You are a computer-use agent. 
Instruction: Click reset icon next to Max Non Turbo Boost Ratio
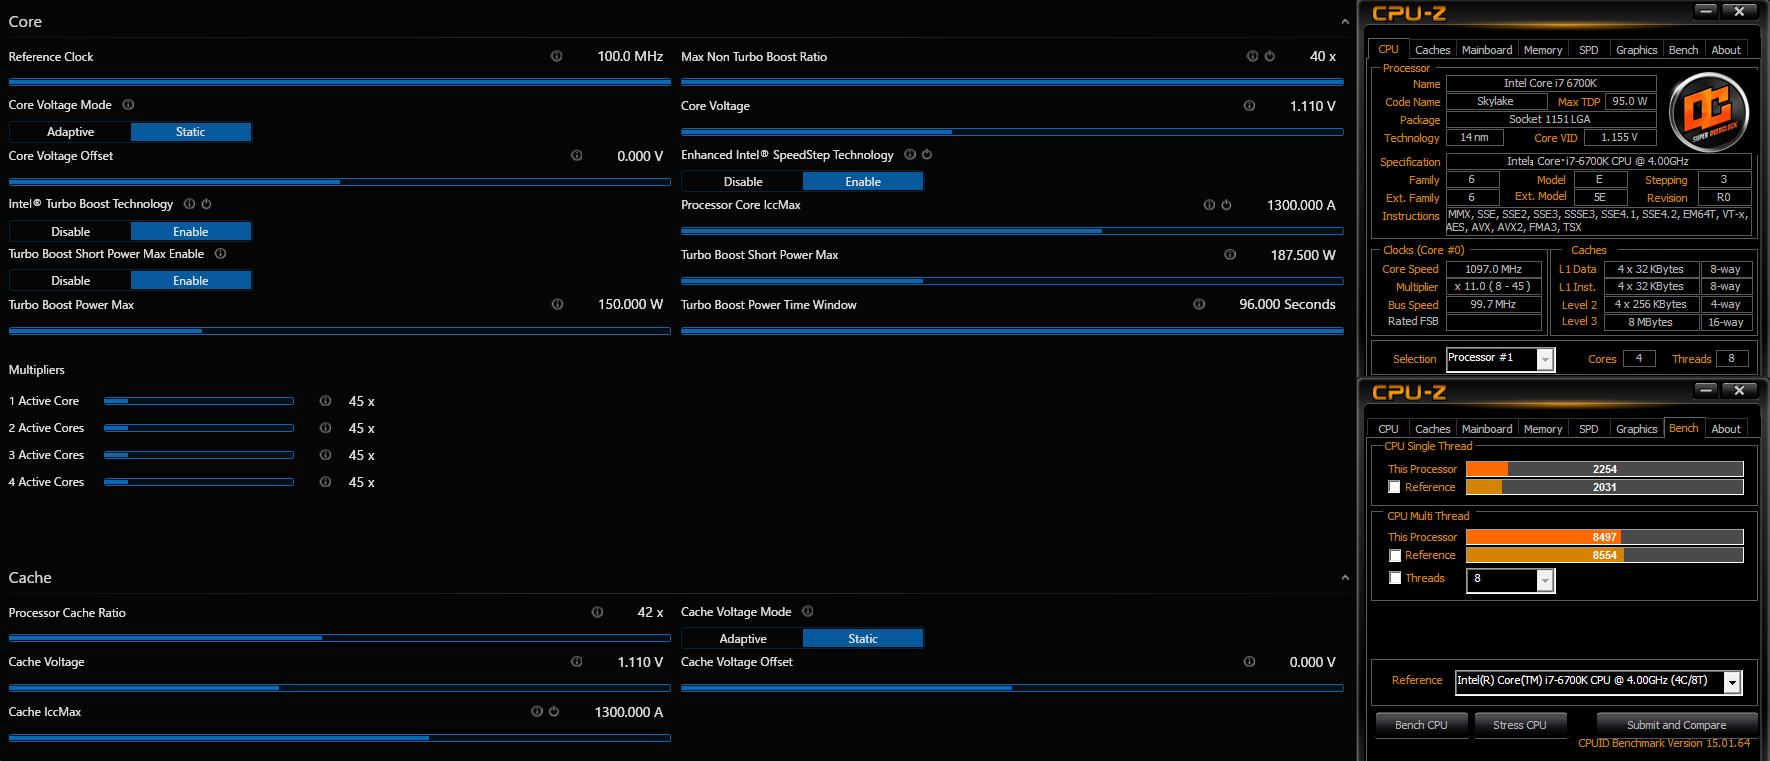coord(1269,56)
